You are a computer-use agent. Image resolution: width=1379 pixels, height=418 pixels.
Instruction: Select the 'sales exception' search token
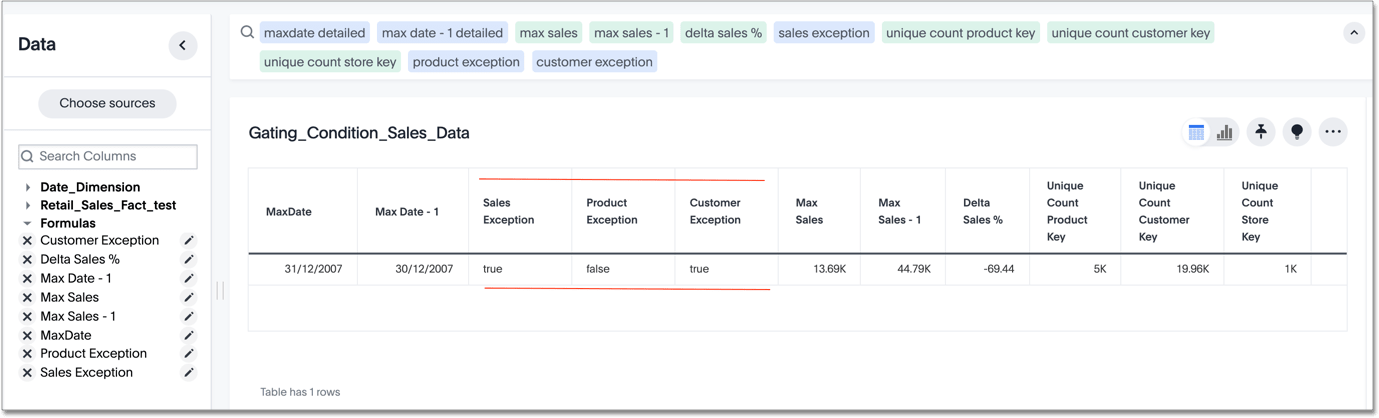[823, 33]
